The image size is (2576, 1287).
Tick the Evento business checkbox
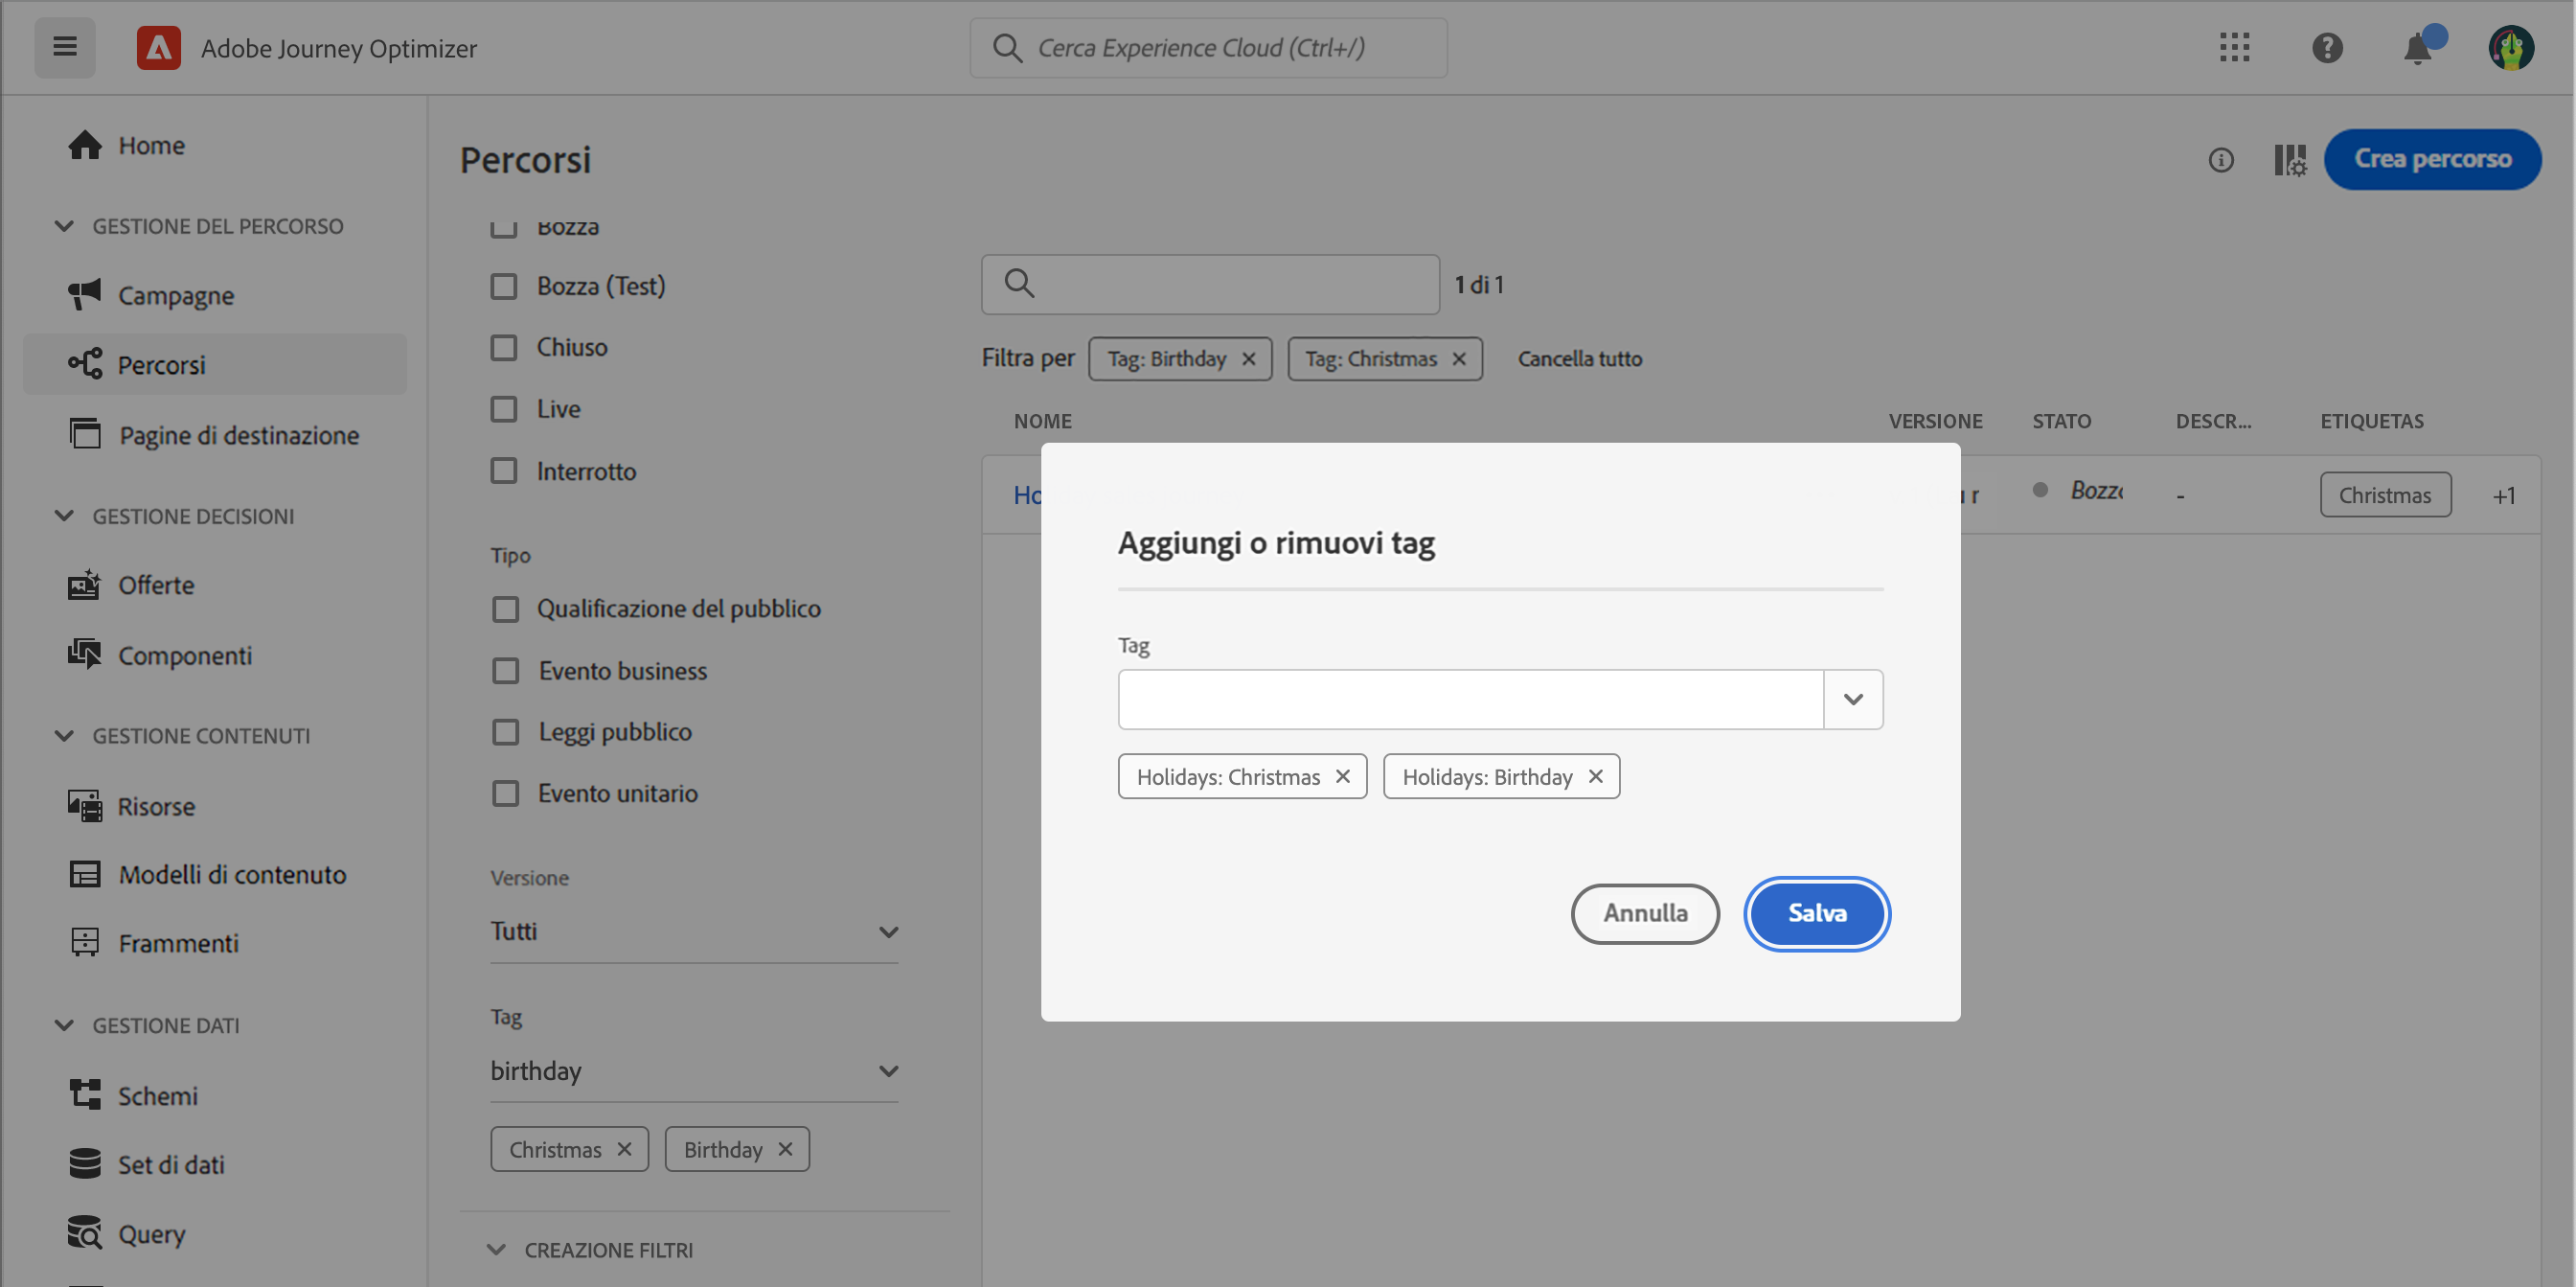click(x=506, y=671)
